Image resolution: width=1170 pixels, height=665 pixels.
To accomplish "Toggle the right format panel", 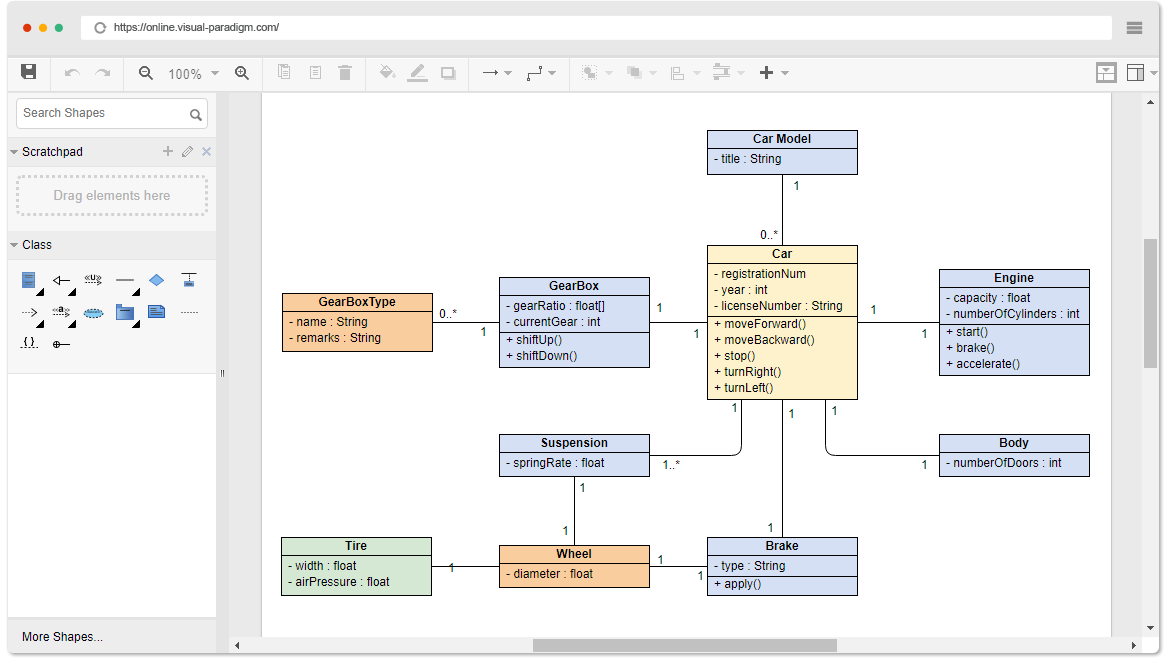I will [x=1137, y=72].
